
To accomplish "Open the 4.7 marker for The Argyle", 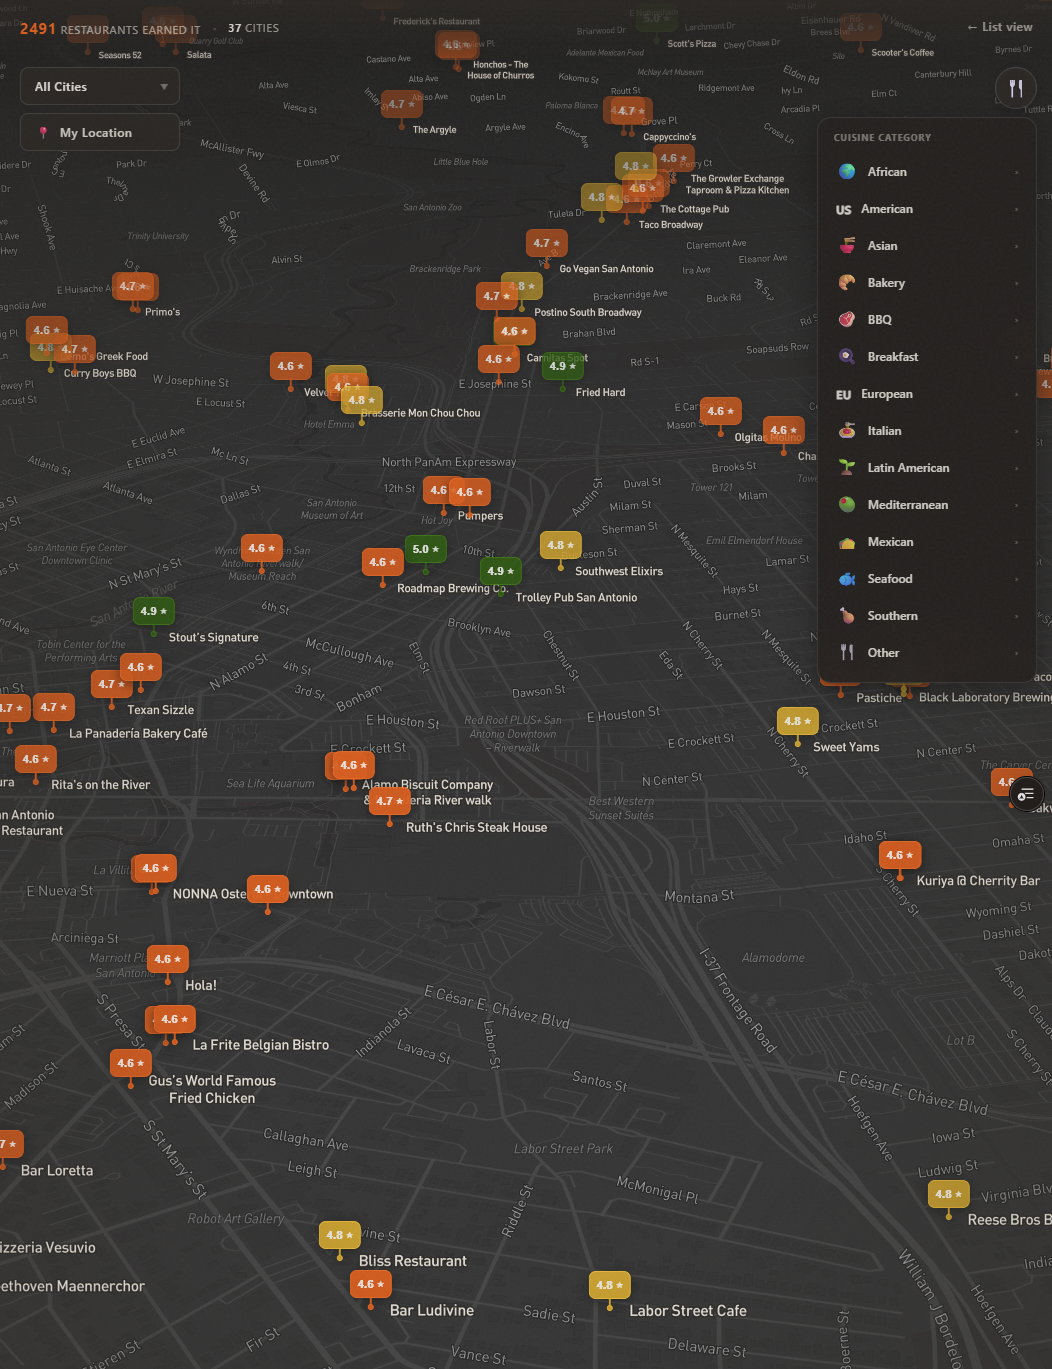I will pos(402,104).
